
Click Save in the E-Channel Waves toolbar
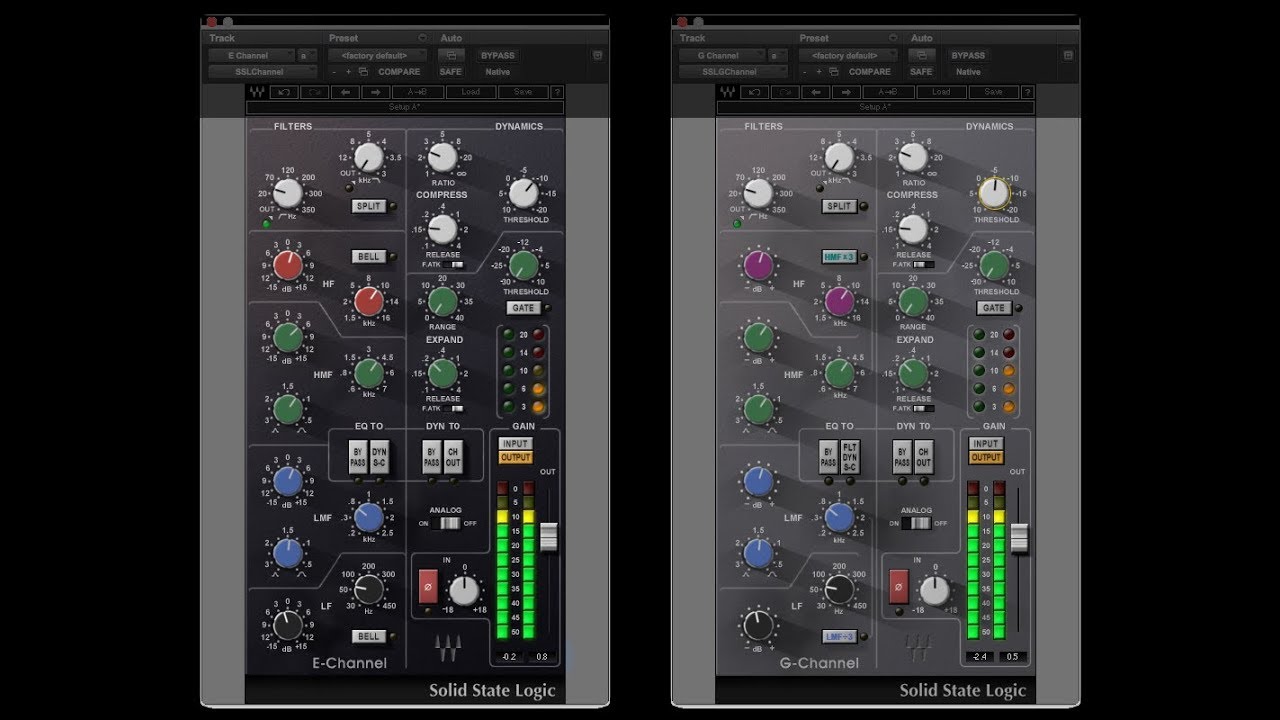click(x=523, y=92)
